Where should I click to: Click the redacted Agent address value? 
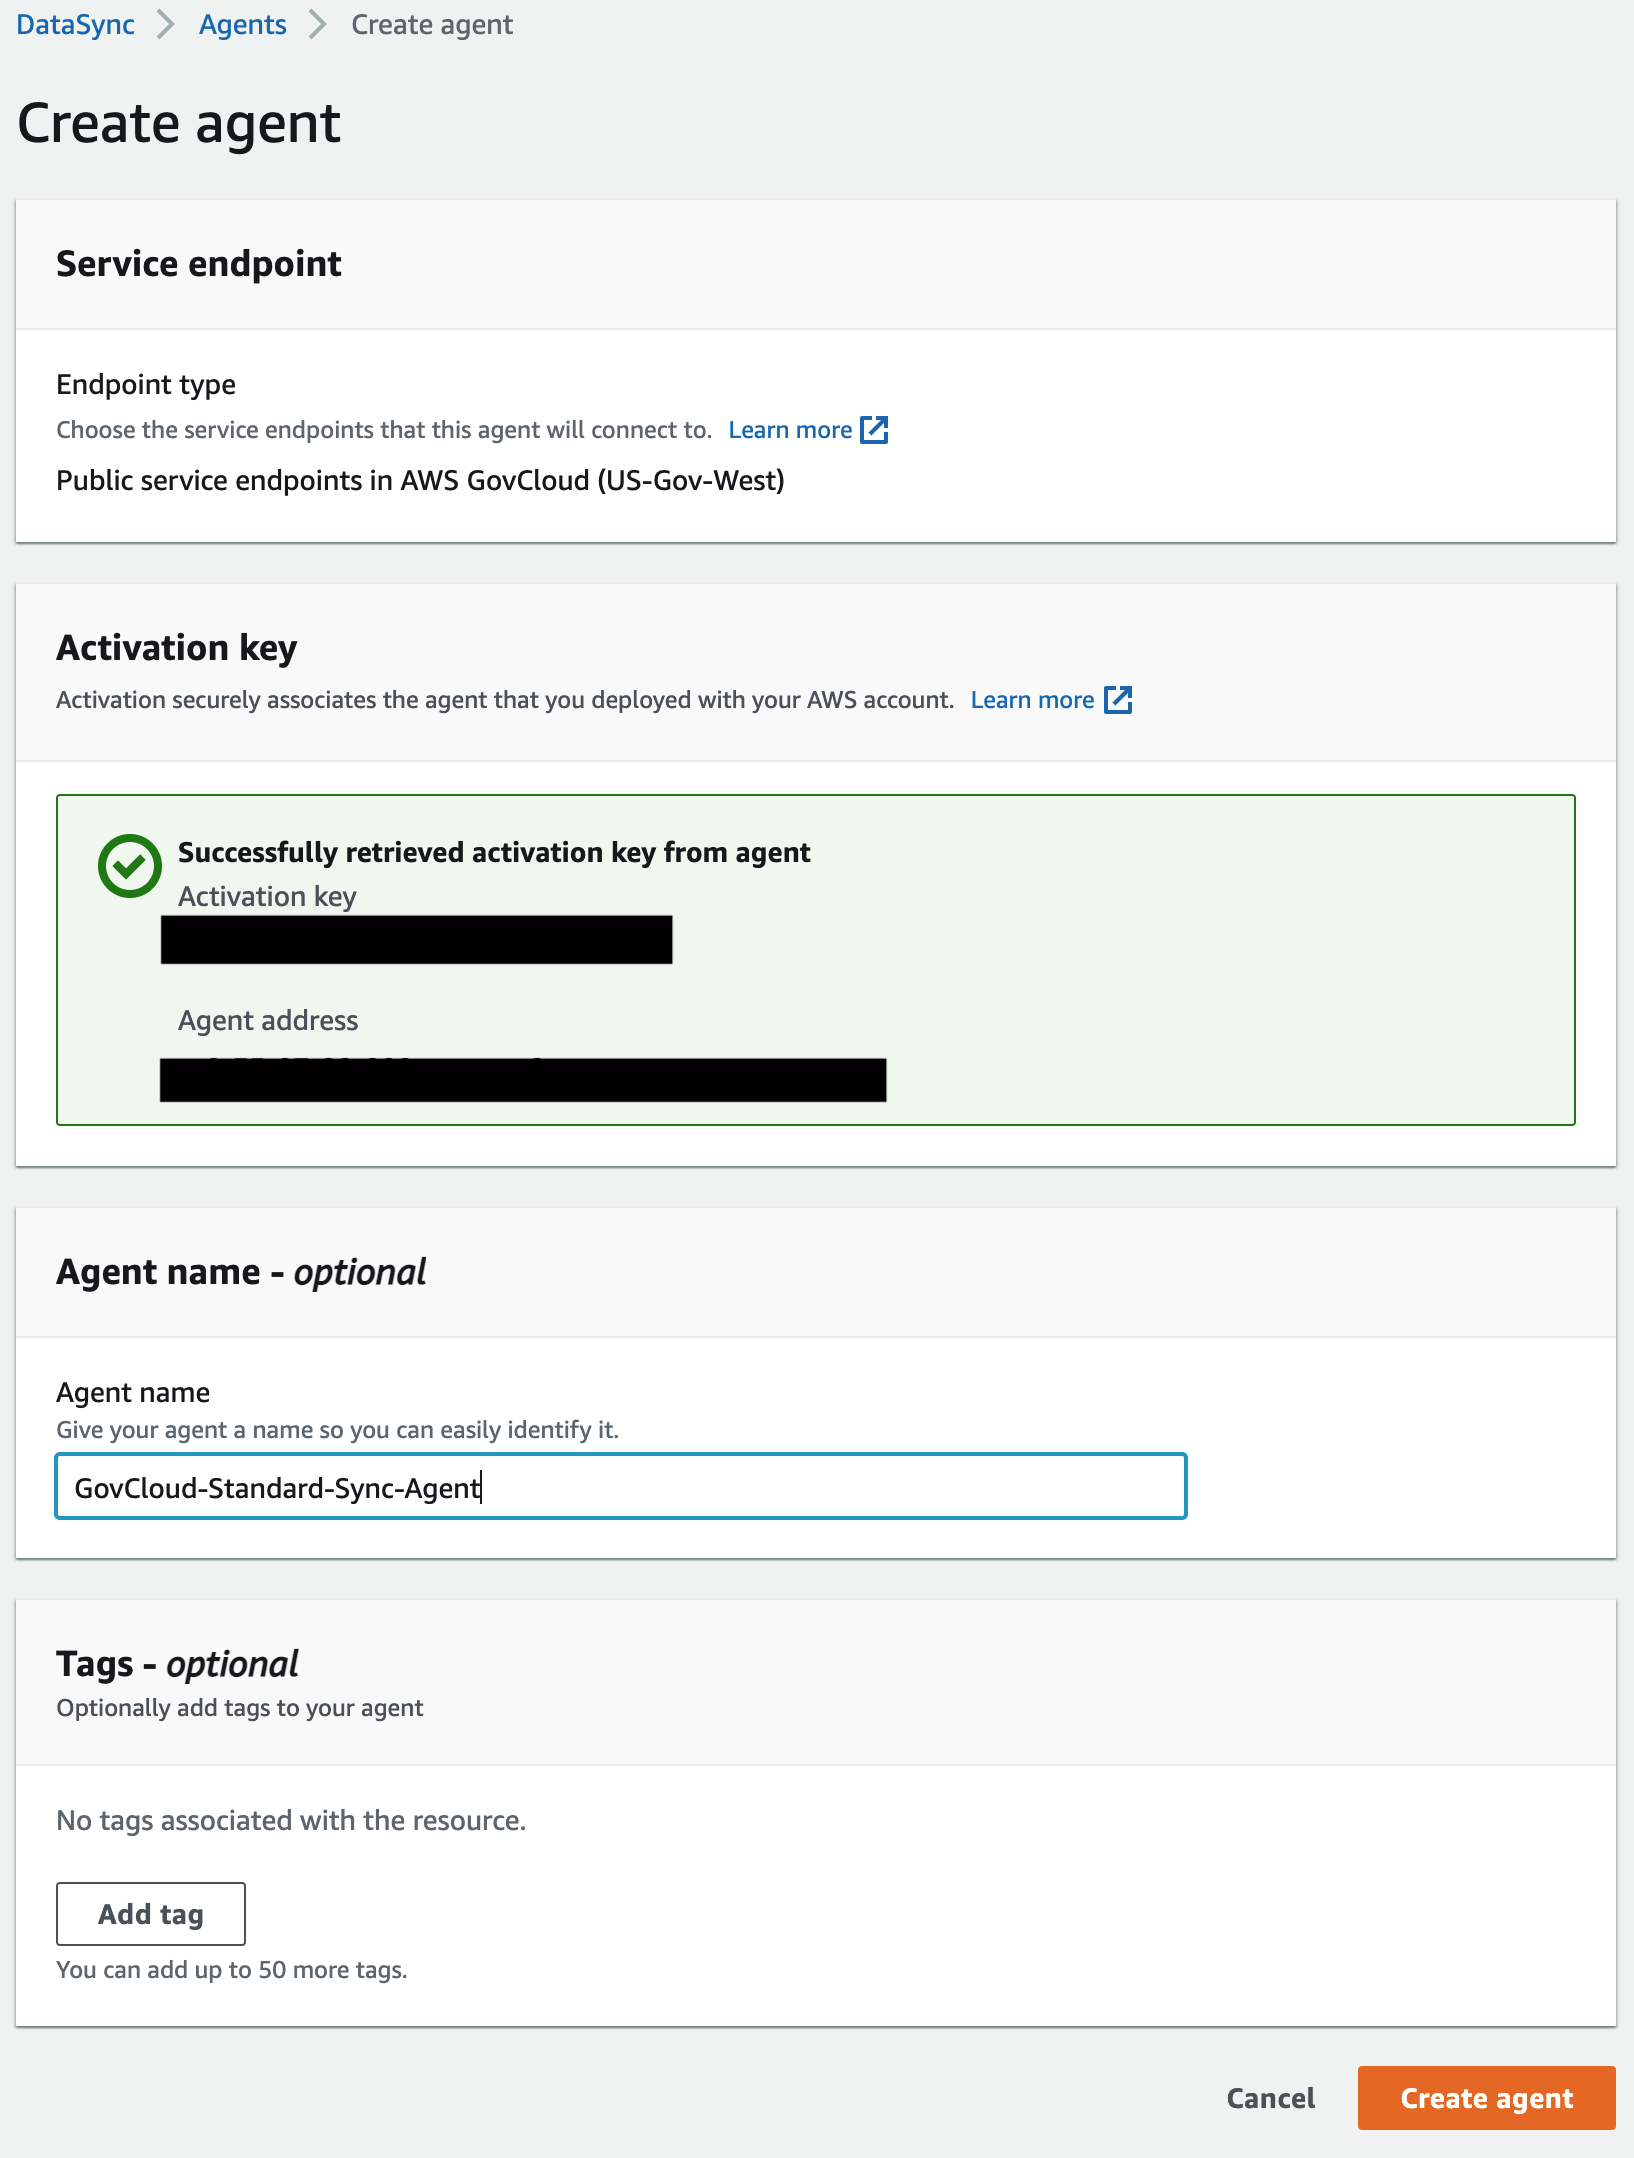click(x=523, y=1080)
